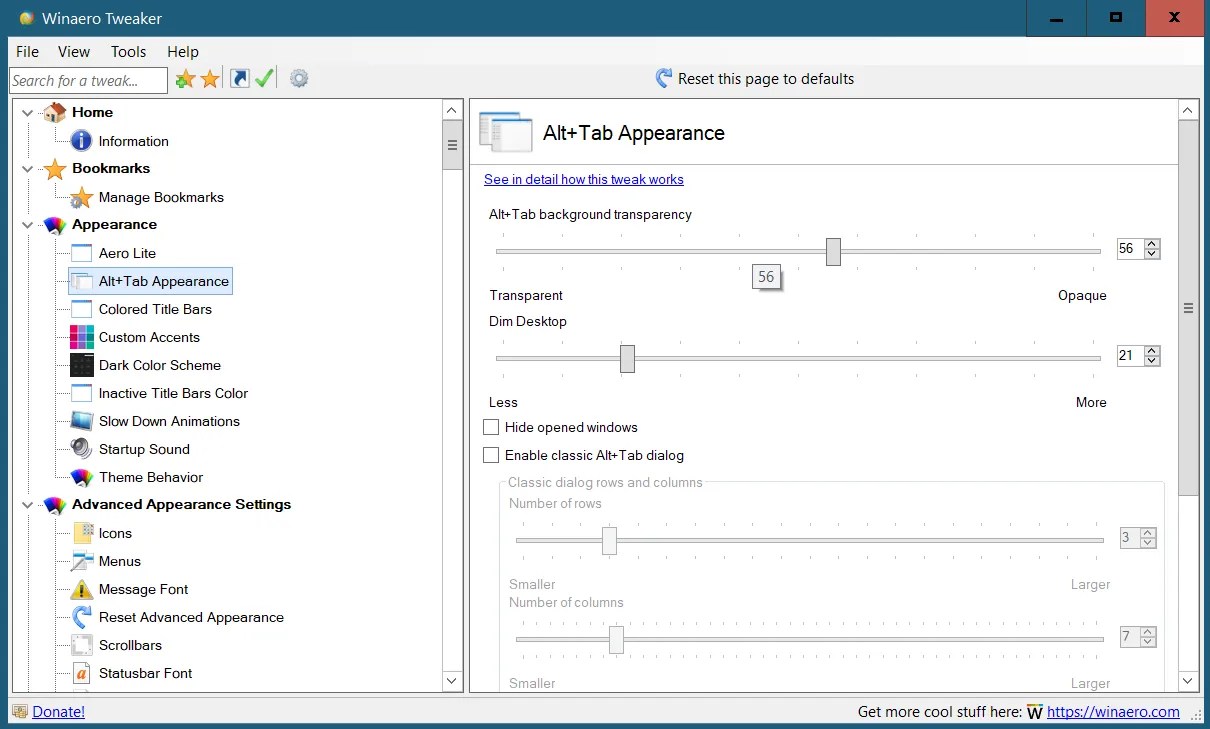Click the tree panel scrollbar down arrow
The width and height of the screenshot is (1210, 729).
pos(452,681)
